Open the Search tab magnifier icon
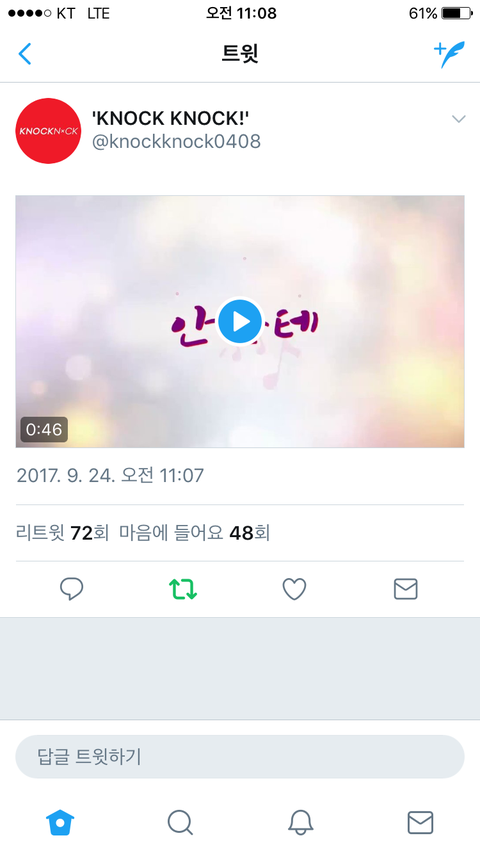 [x=180, y=822]
